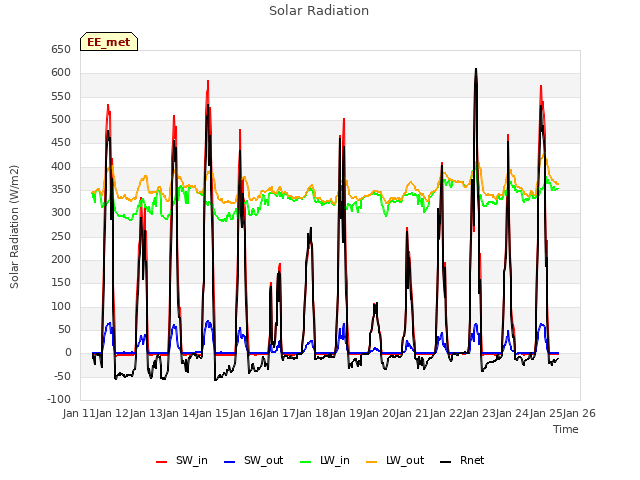Click the red SW_in legend color marker
640x480 pixels.
(x=162, y=462)
